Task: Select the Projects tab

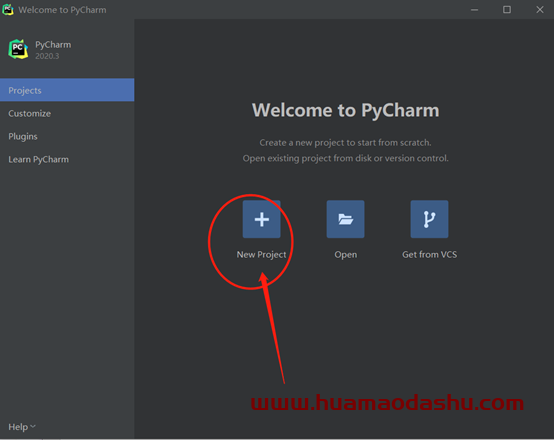Action: click(67, 90)
